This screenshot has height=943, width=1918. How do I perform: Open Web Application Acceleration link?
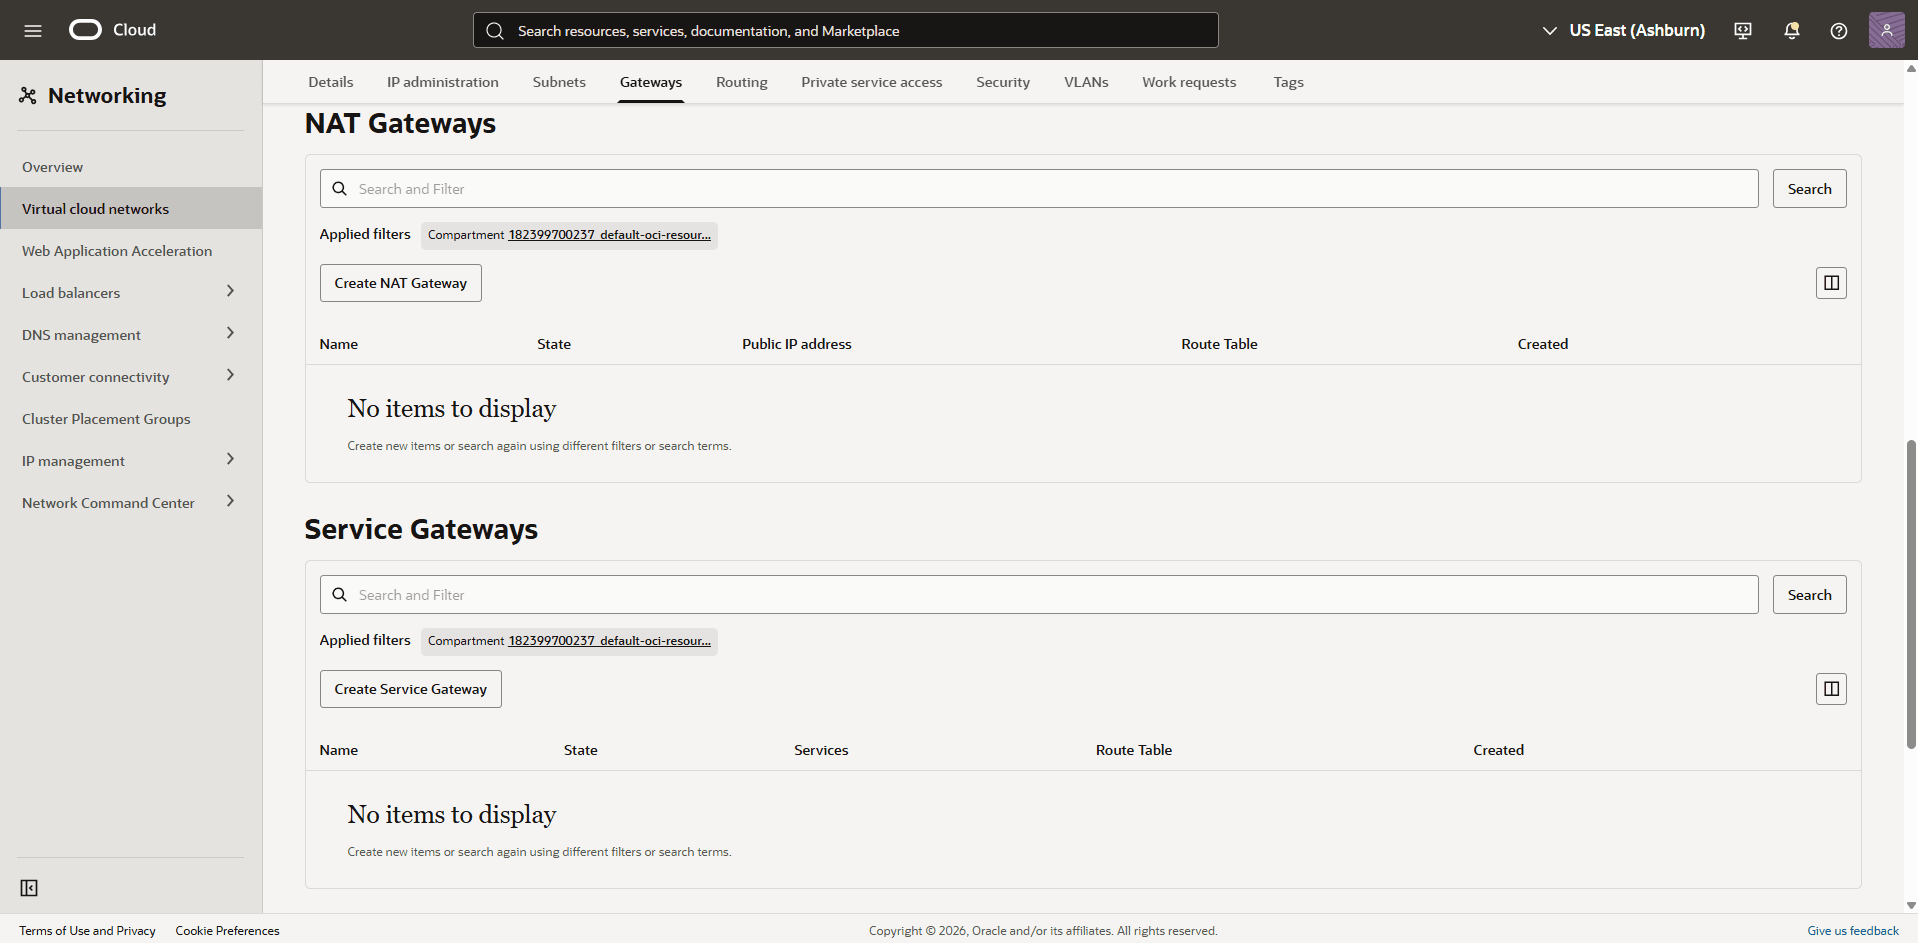(x=131, y=250)
